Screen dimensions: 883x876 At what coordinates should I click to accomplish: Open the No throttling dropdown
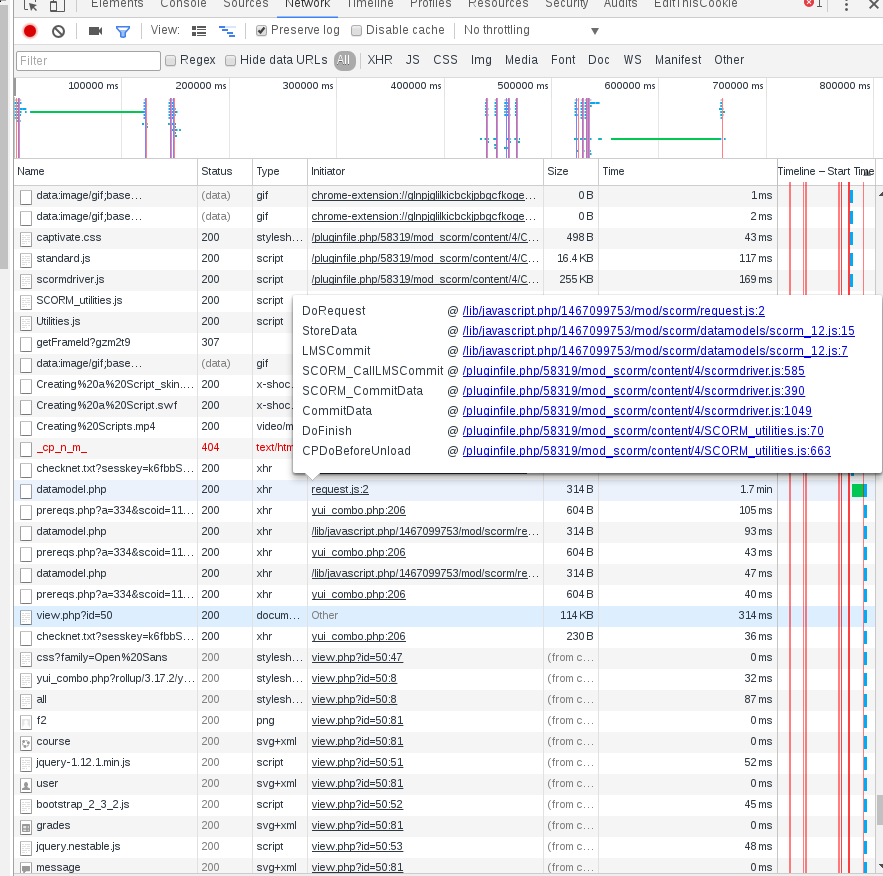pyautogui.click(x=531, y=30)
